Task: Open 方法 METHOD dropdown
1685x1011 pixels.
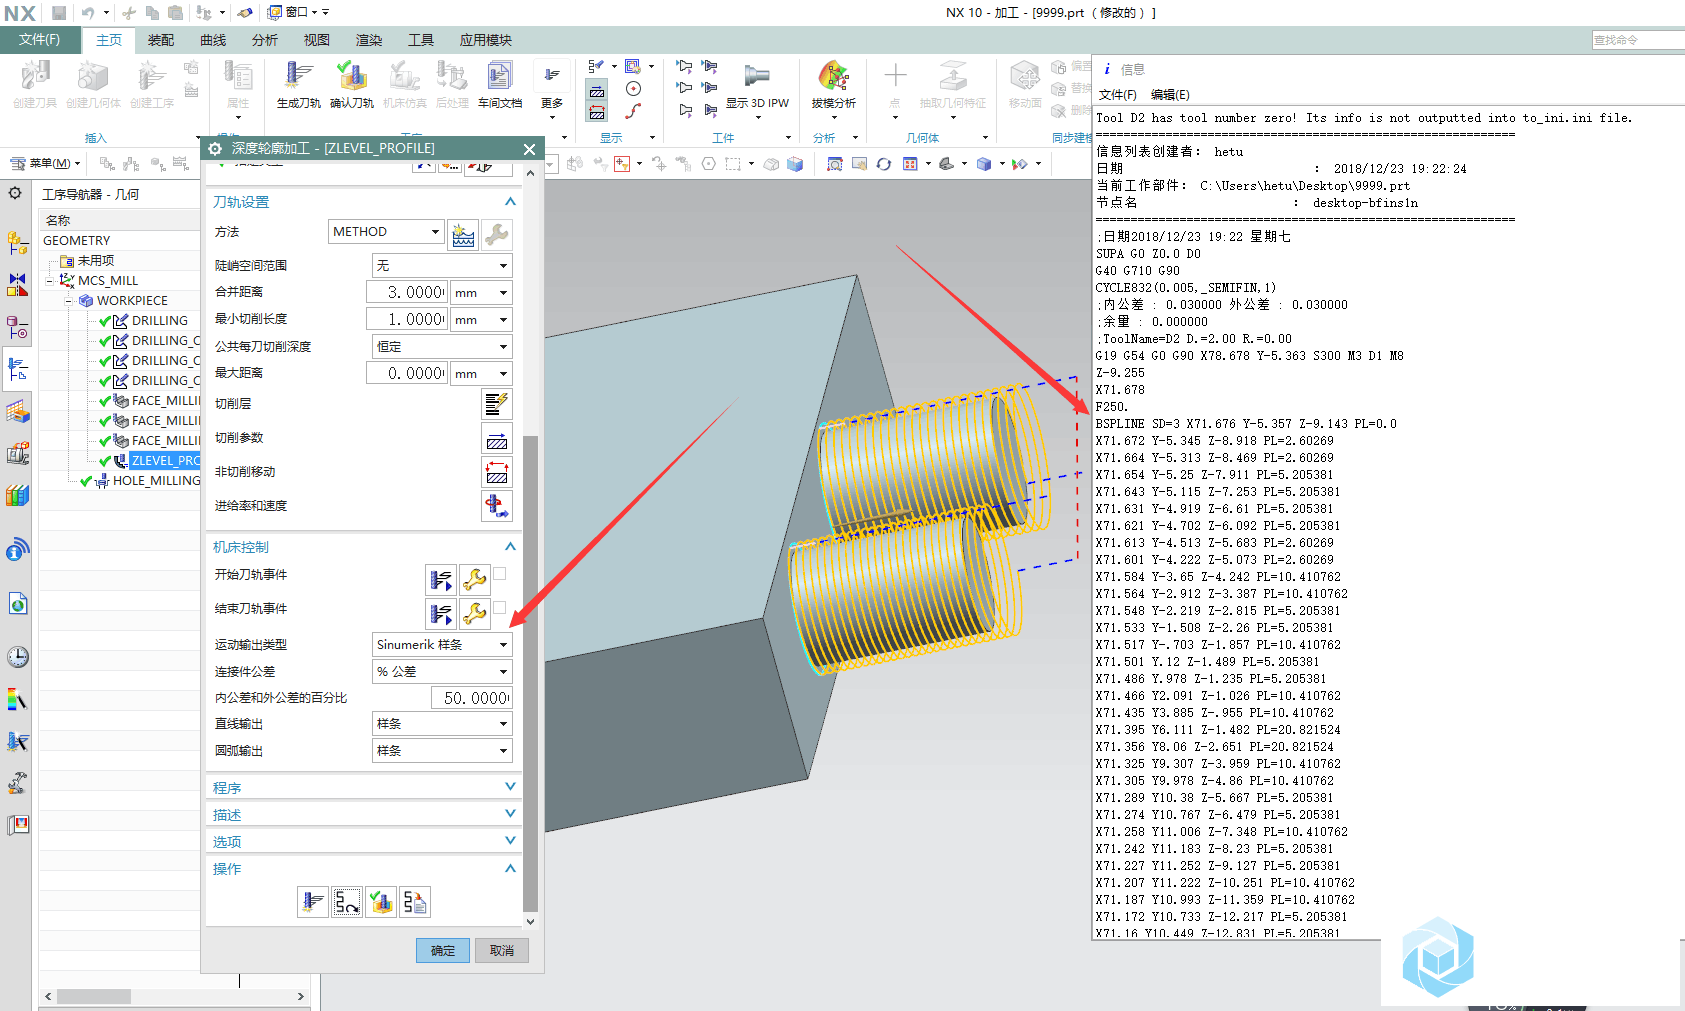Action: click(x=386, y=232)
